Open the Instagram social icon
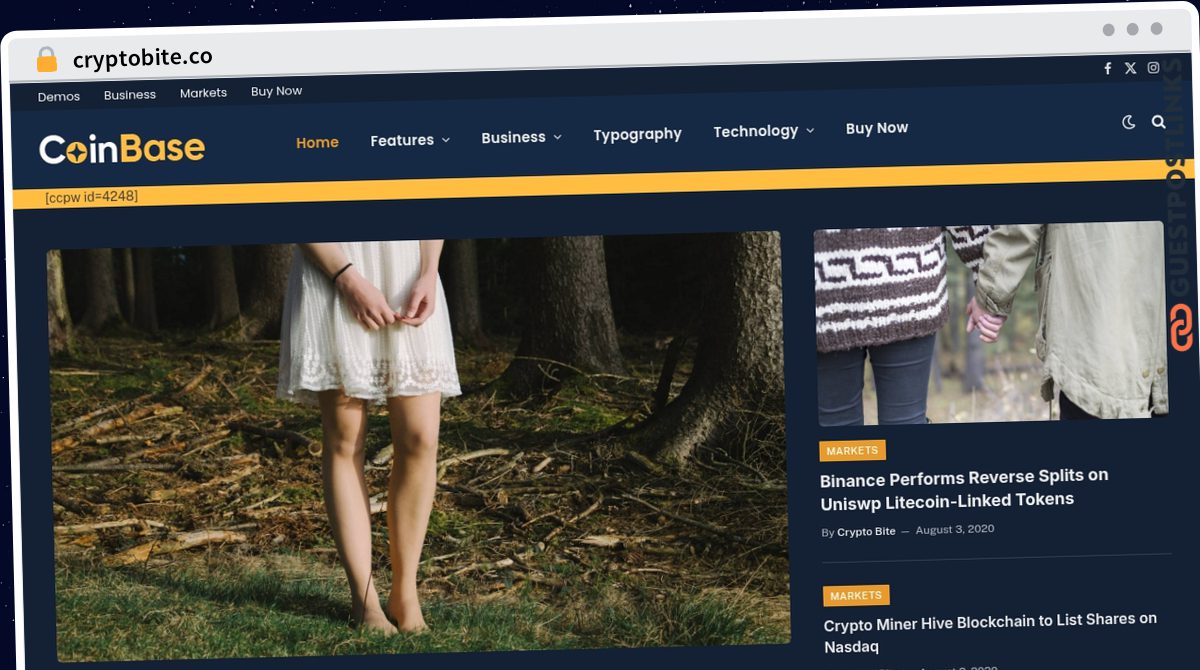Screen dimensions: 1200x670 click(x=1153, y=68)
